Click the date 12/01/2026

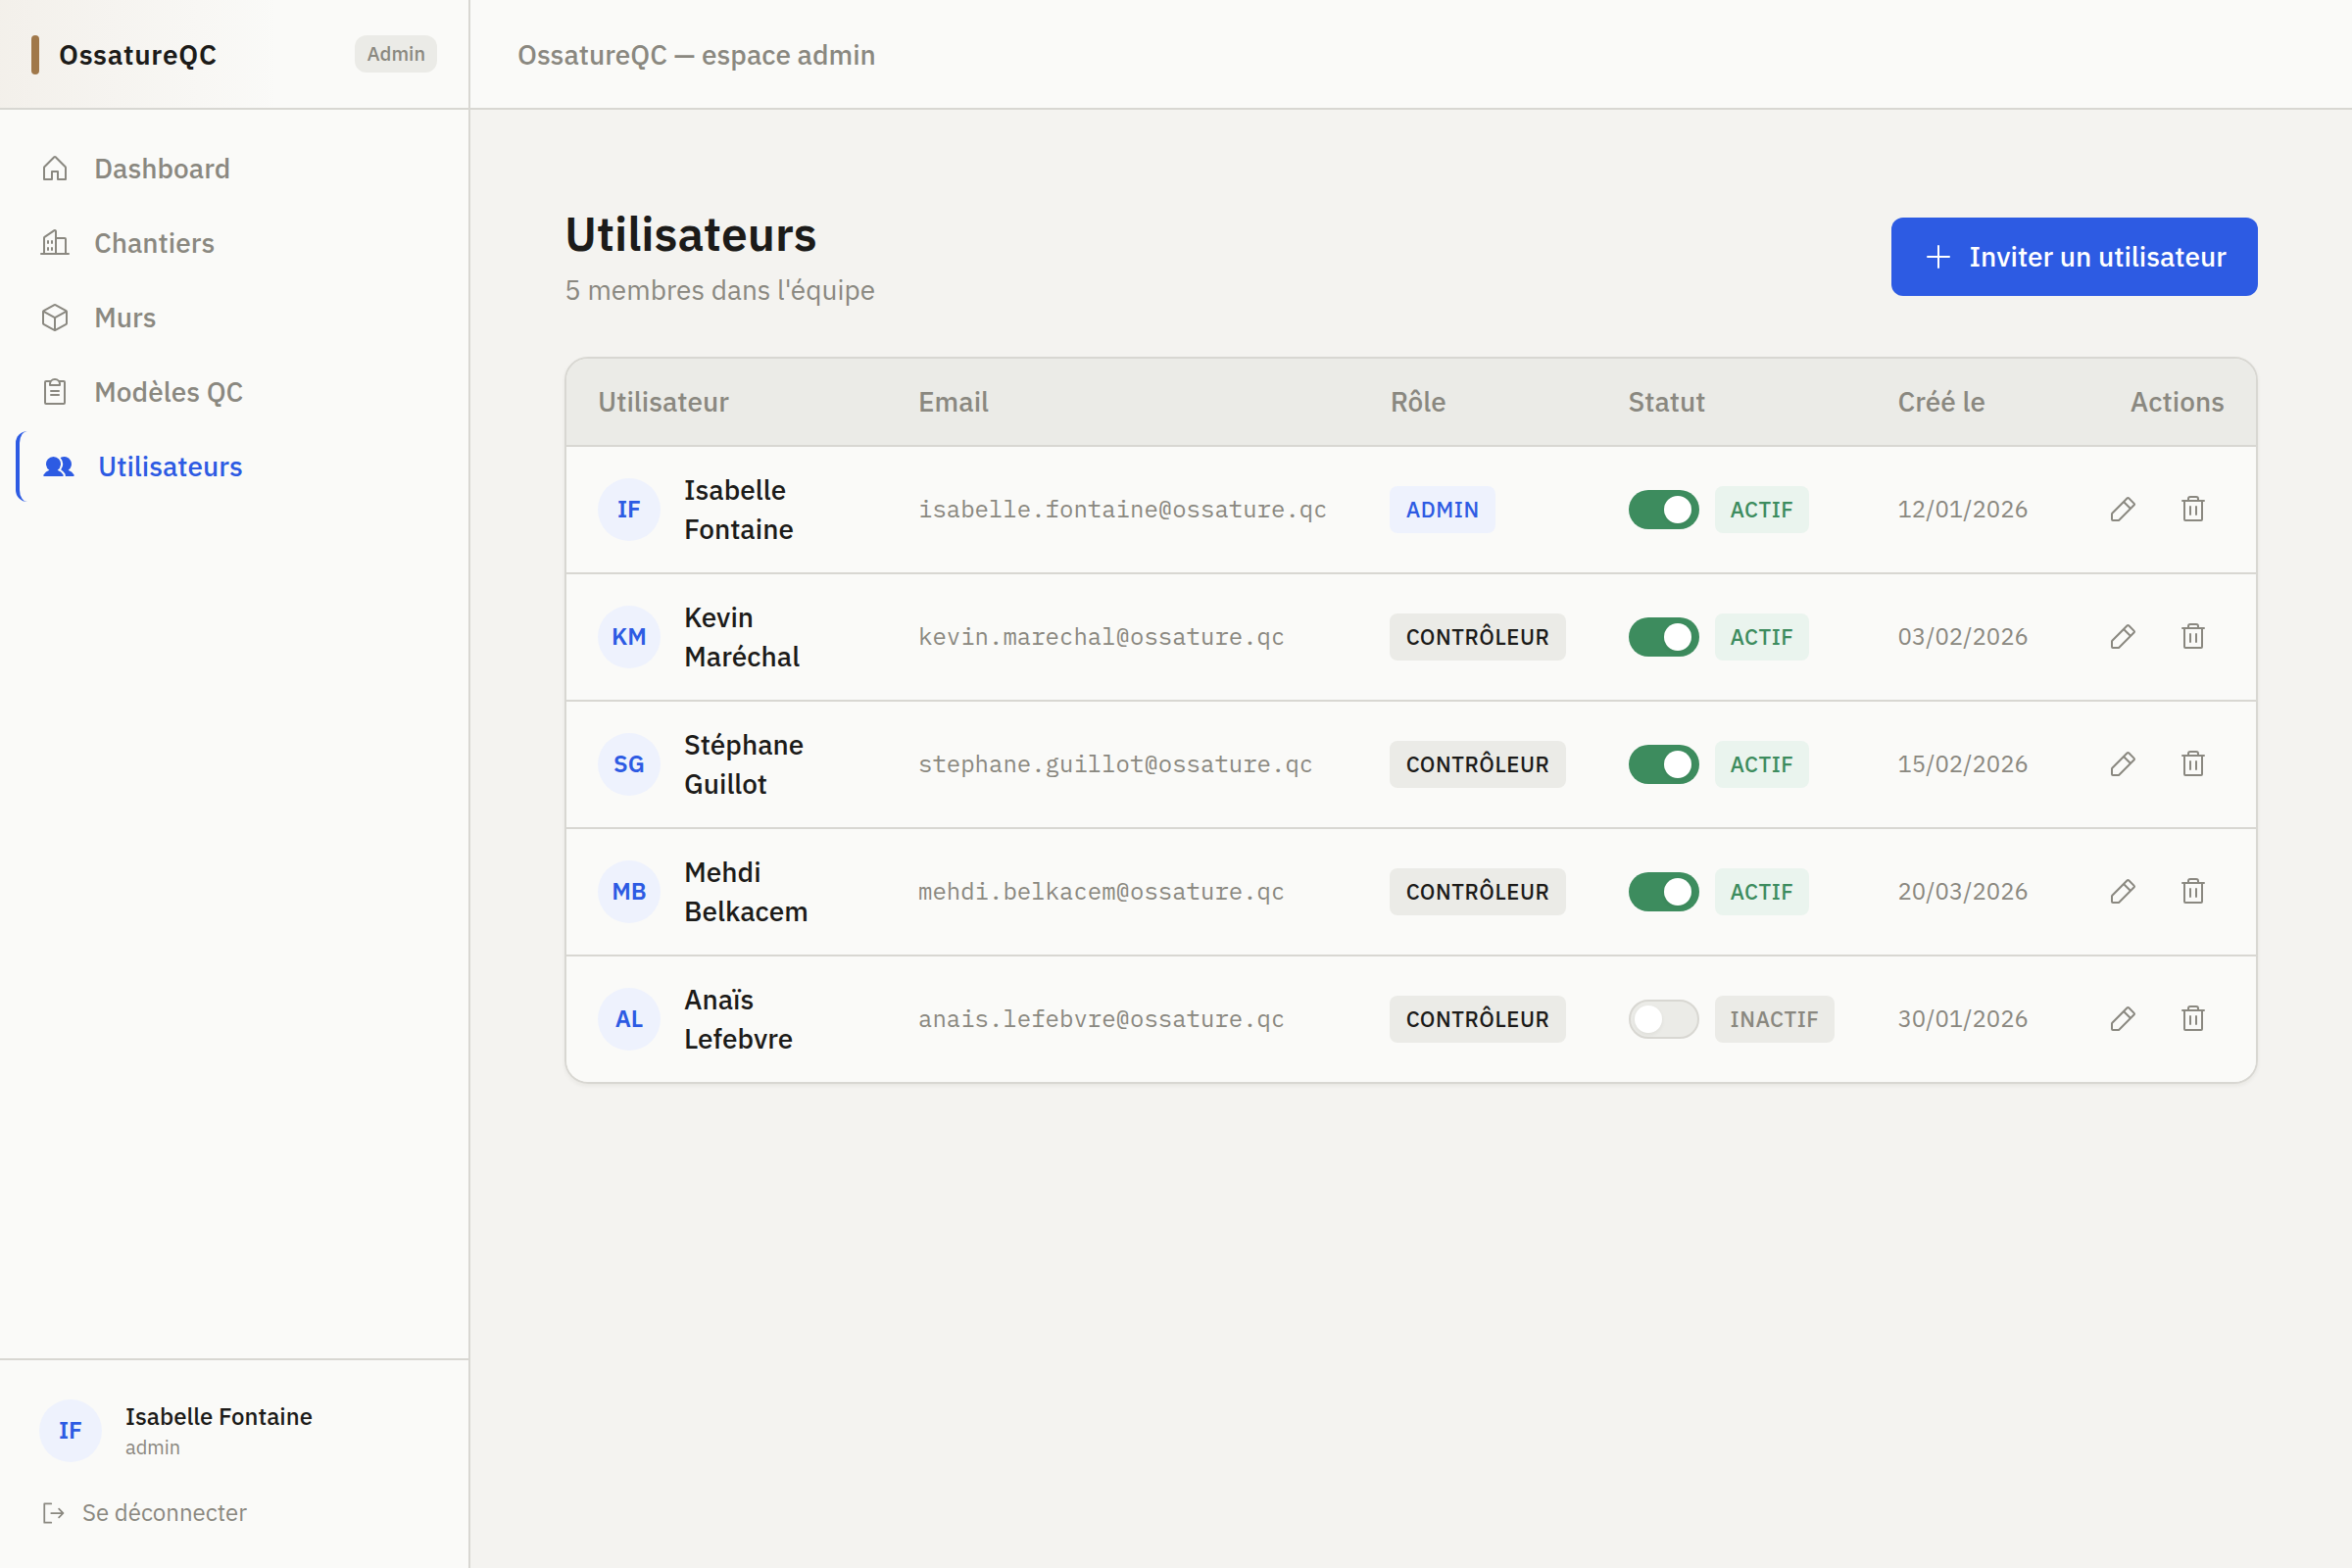[x=1962, y=509]
